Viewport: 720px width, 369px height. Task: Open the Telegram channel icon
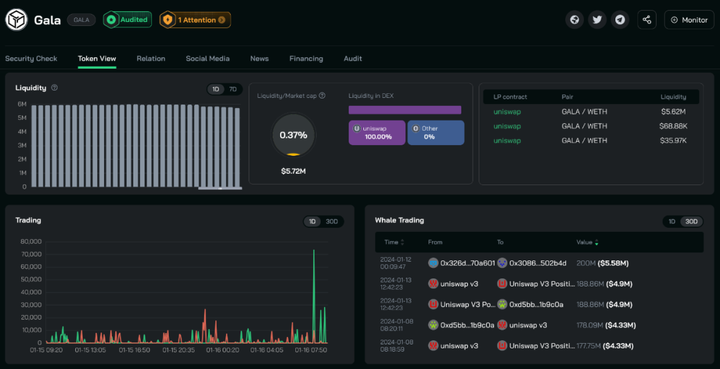pos(620,20)
